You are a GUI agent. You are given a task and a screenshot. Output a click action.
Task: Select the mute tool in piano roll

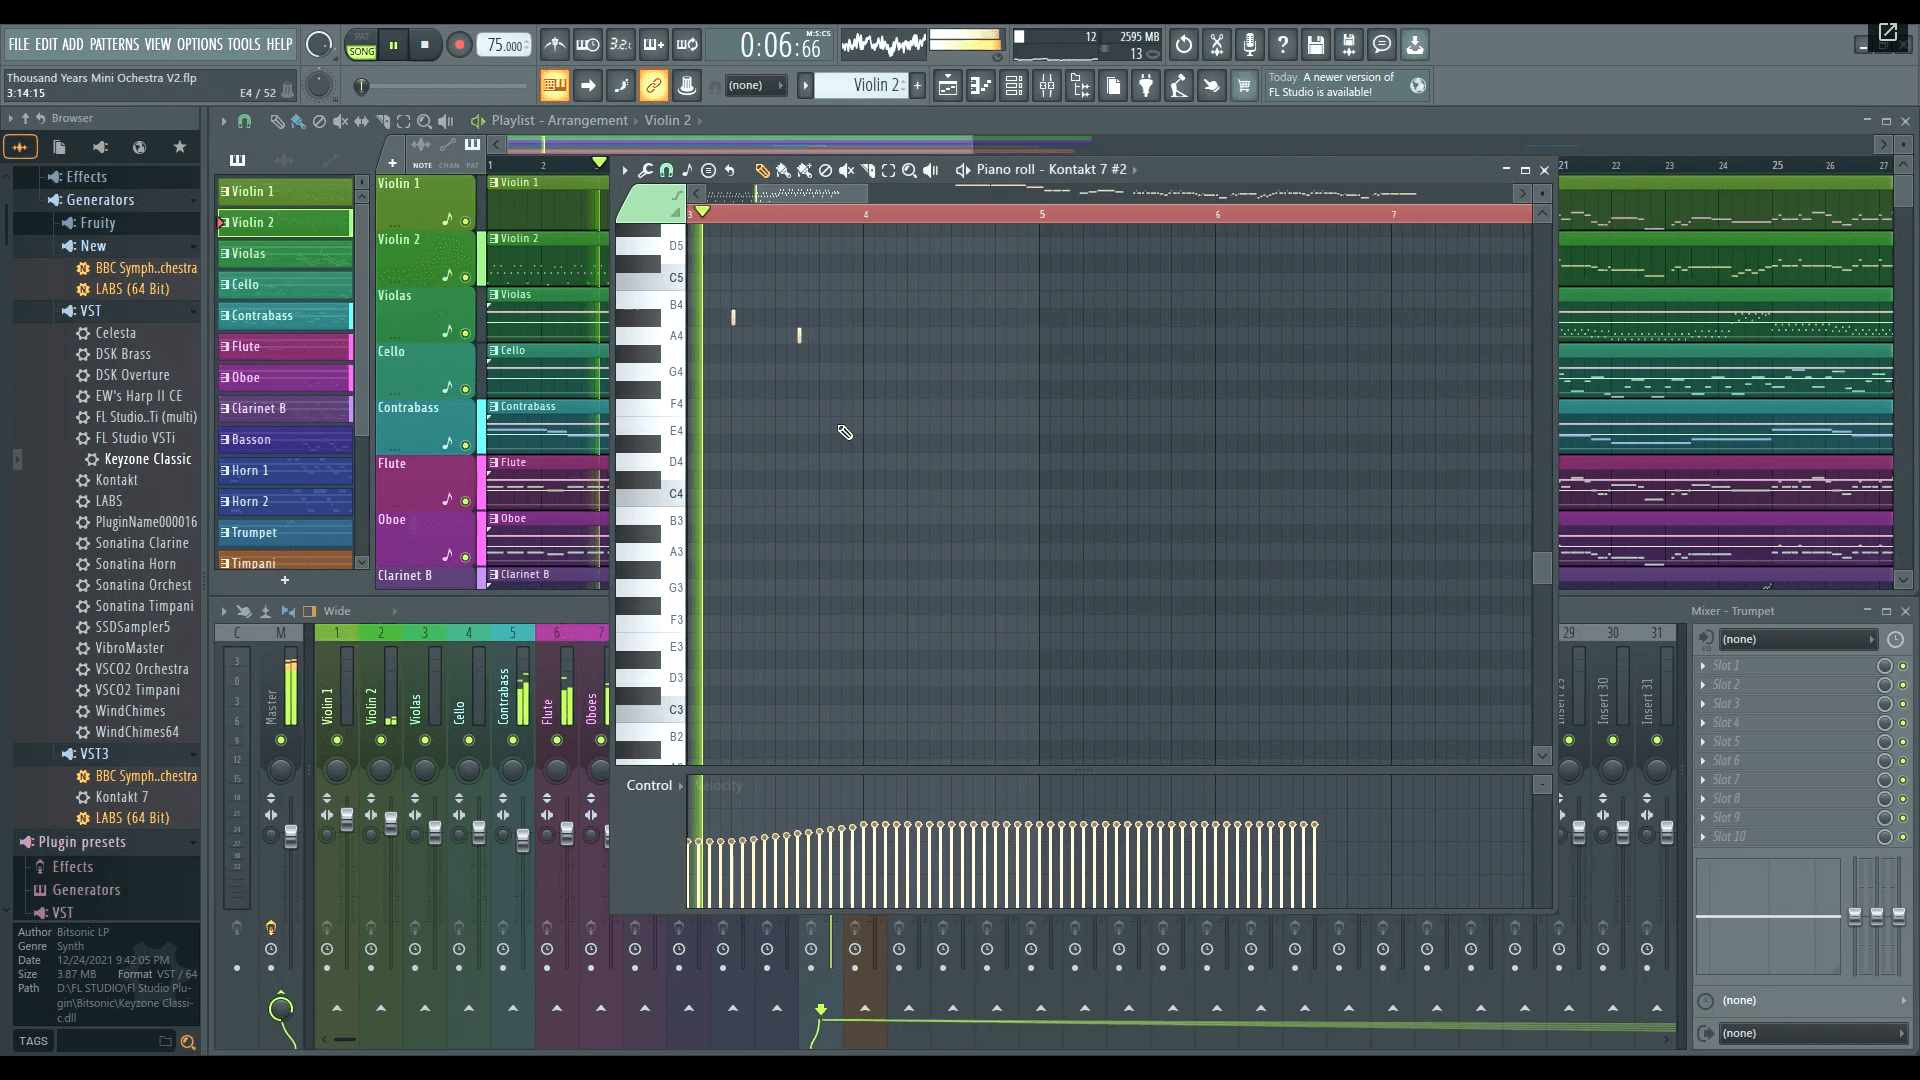(846, 170)
